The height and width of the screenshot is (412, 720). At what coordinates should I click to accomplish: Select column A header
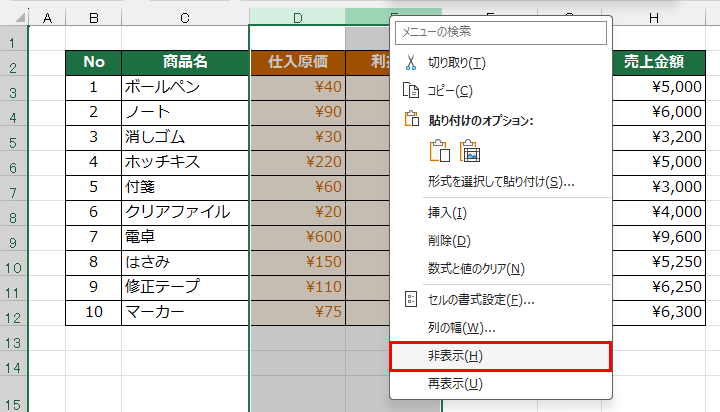click(x=47, y=17)
